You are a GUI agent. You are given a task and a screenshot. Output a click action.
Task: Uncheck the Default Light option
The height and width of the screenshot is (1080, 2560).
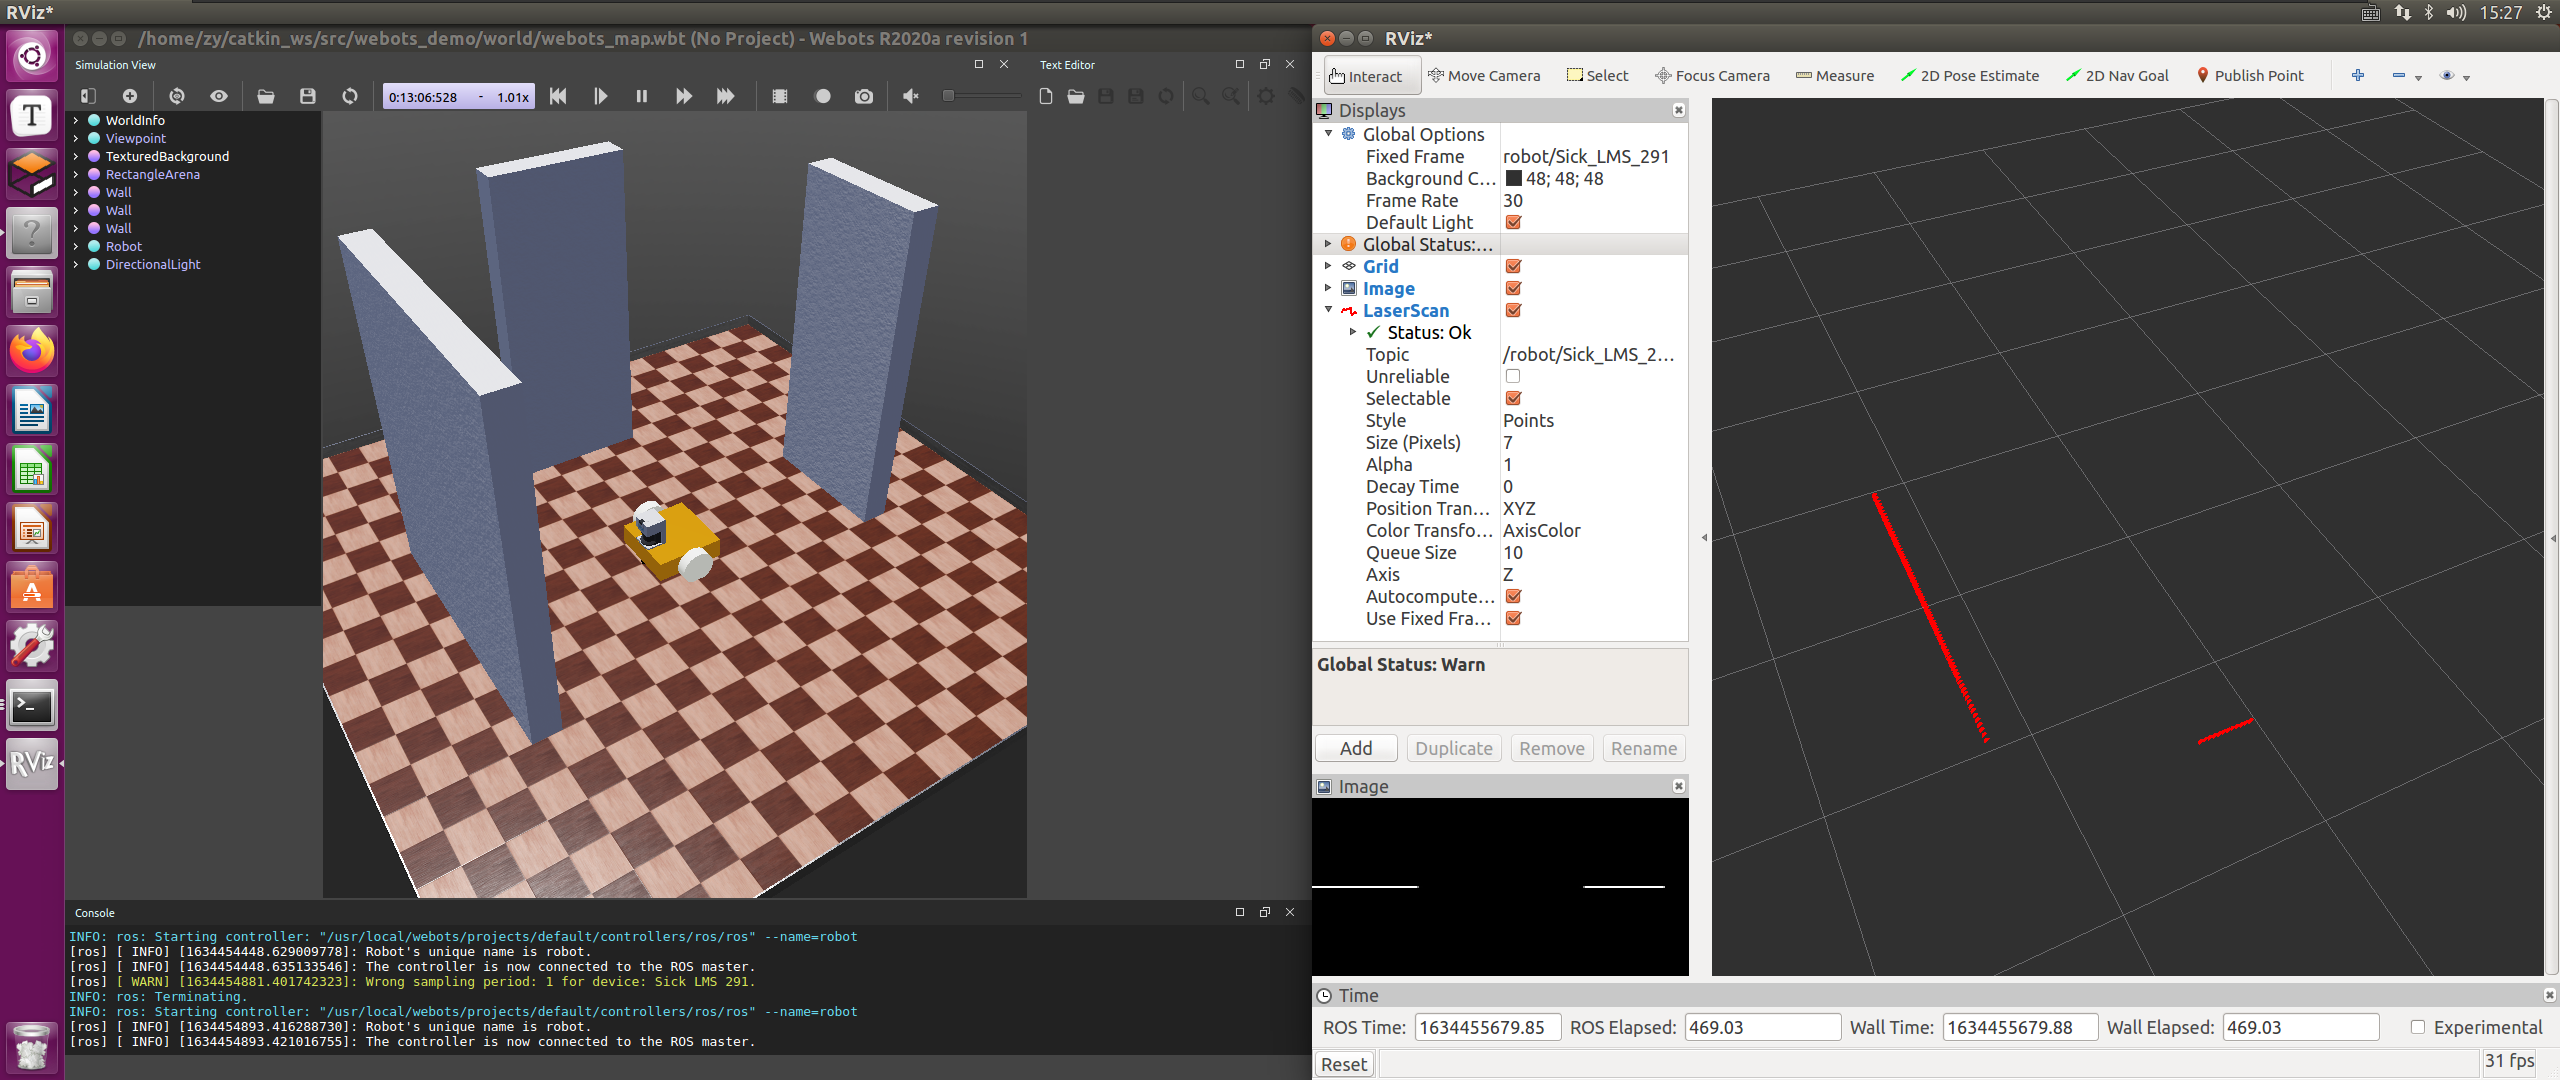pyautogui.click(x=1513, y=222)
